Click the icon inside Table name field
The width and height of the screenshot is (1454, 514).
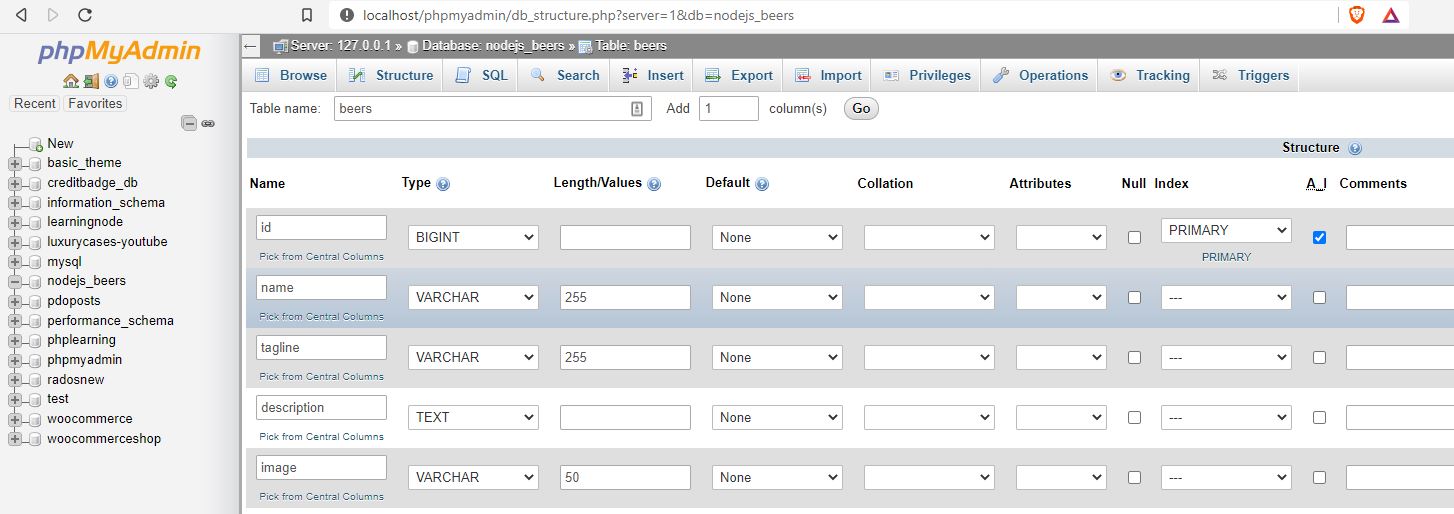[637, 109]
